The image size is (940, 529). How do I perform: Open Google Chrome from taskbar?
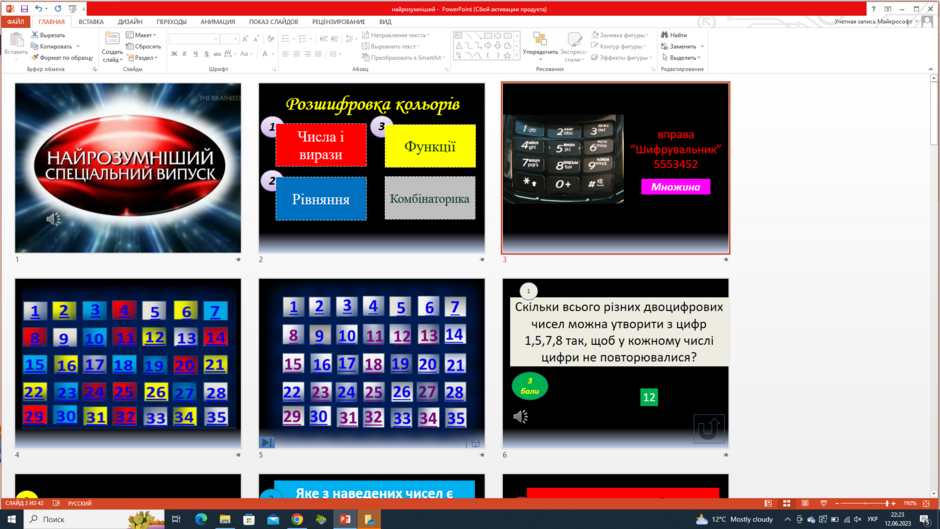297,519
